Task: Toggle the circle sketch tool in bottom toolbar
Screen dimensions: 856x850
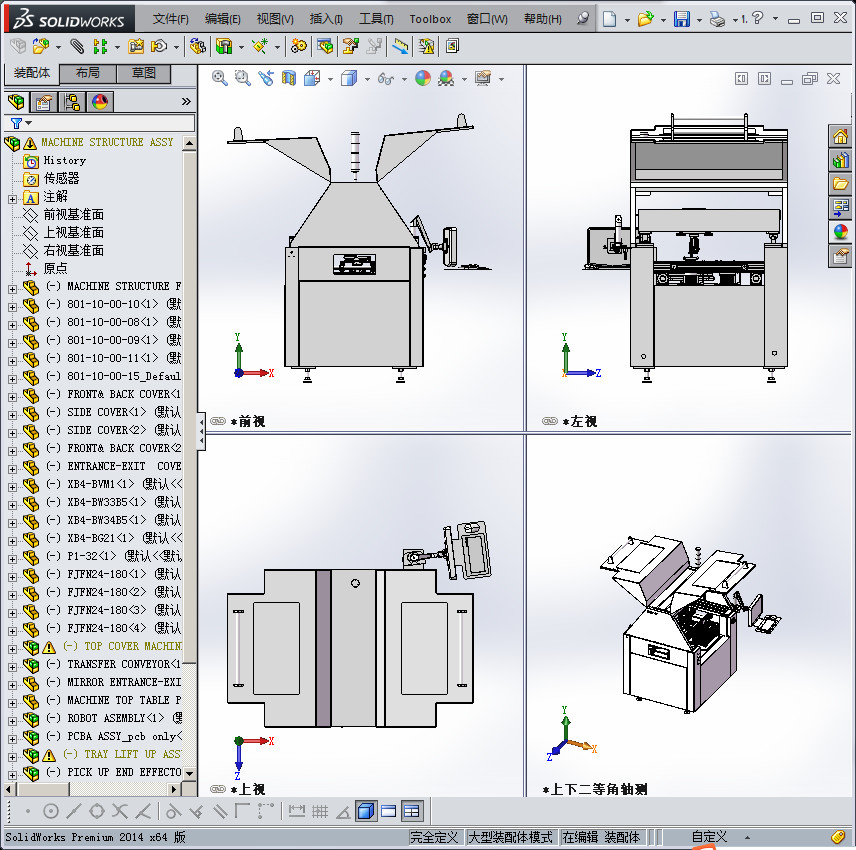Action: (51, 812)
